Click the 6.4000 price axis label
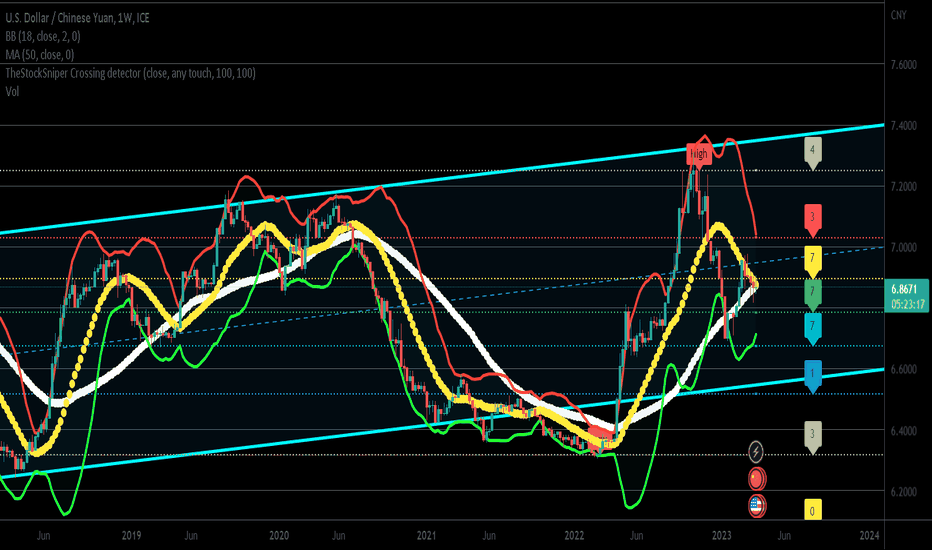The width and height of the screenshot is (932, 550). tap(903, 430)
